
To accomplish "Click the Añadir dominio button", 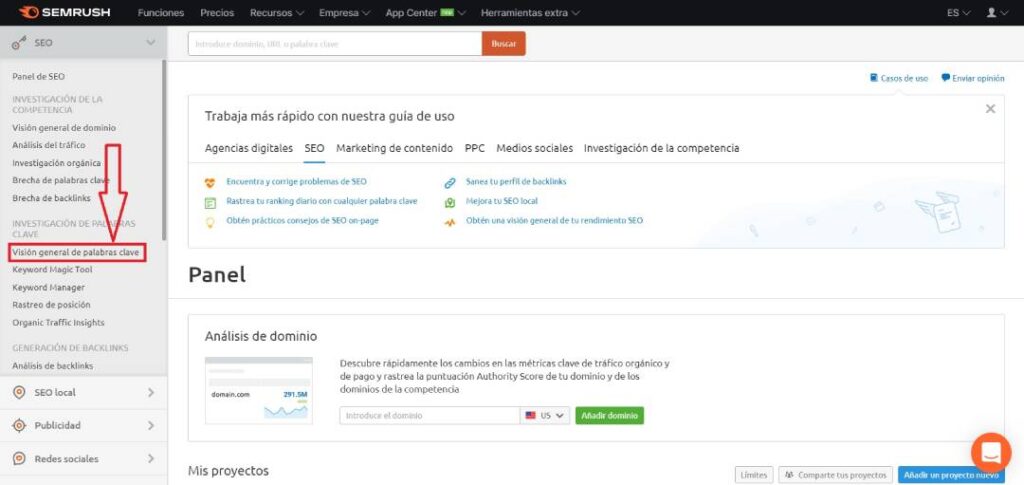I will (x=609, y=415).
